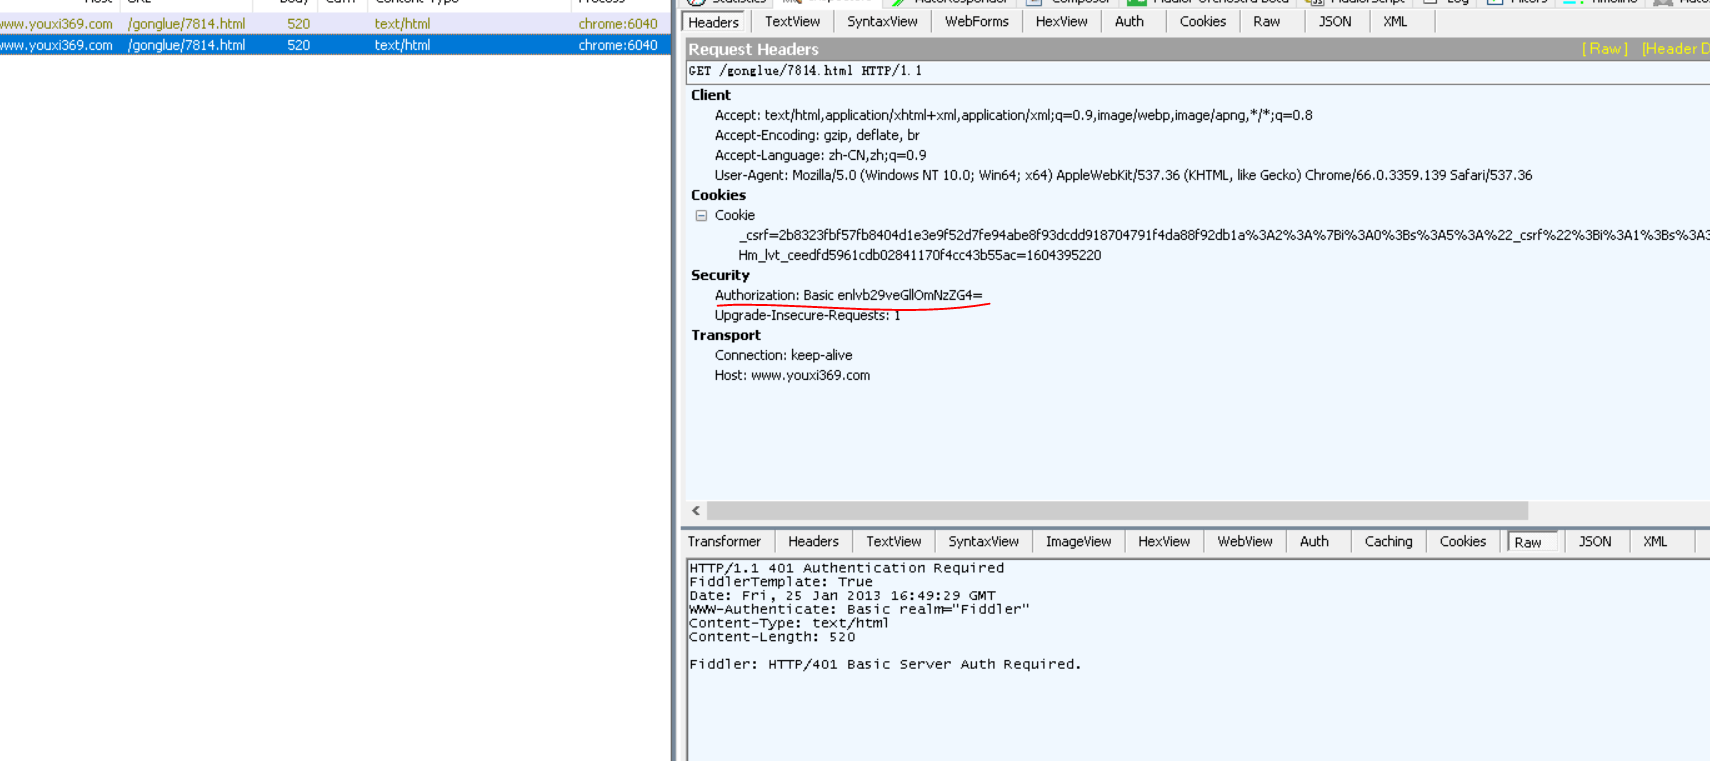The height and width of the screenshot is (761, 1710).
Task: Click the [Raw] link in Request Headers bar
Action: (1605, 49)
